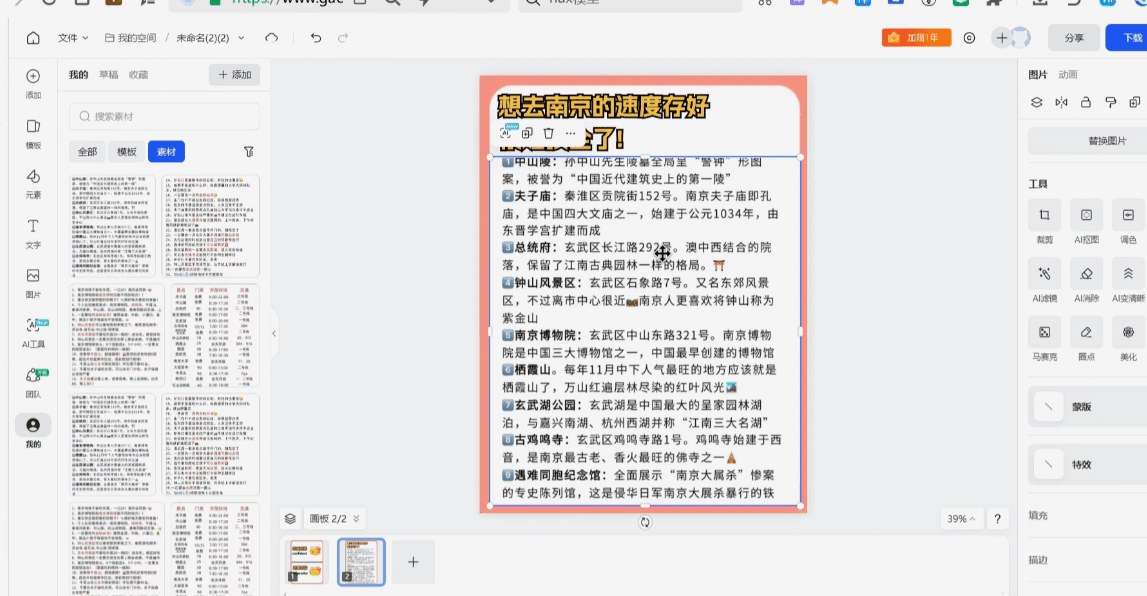Select the first asset thumbnail in the panel

click(113, 225)
